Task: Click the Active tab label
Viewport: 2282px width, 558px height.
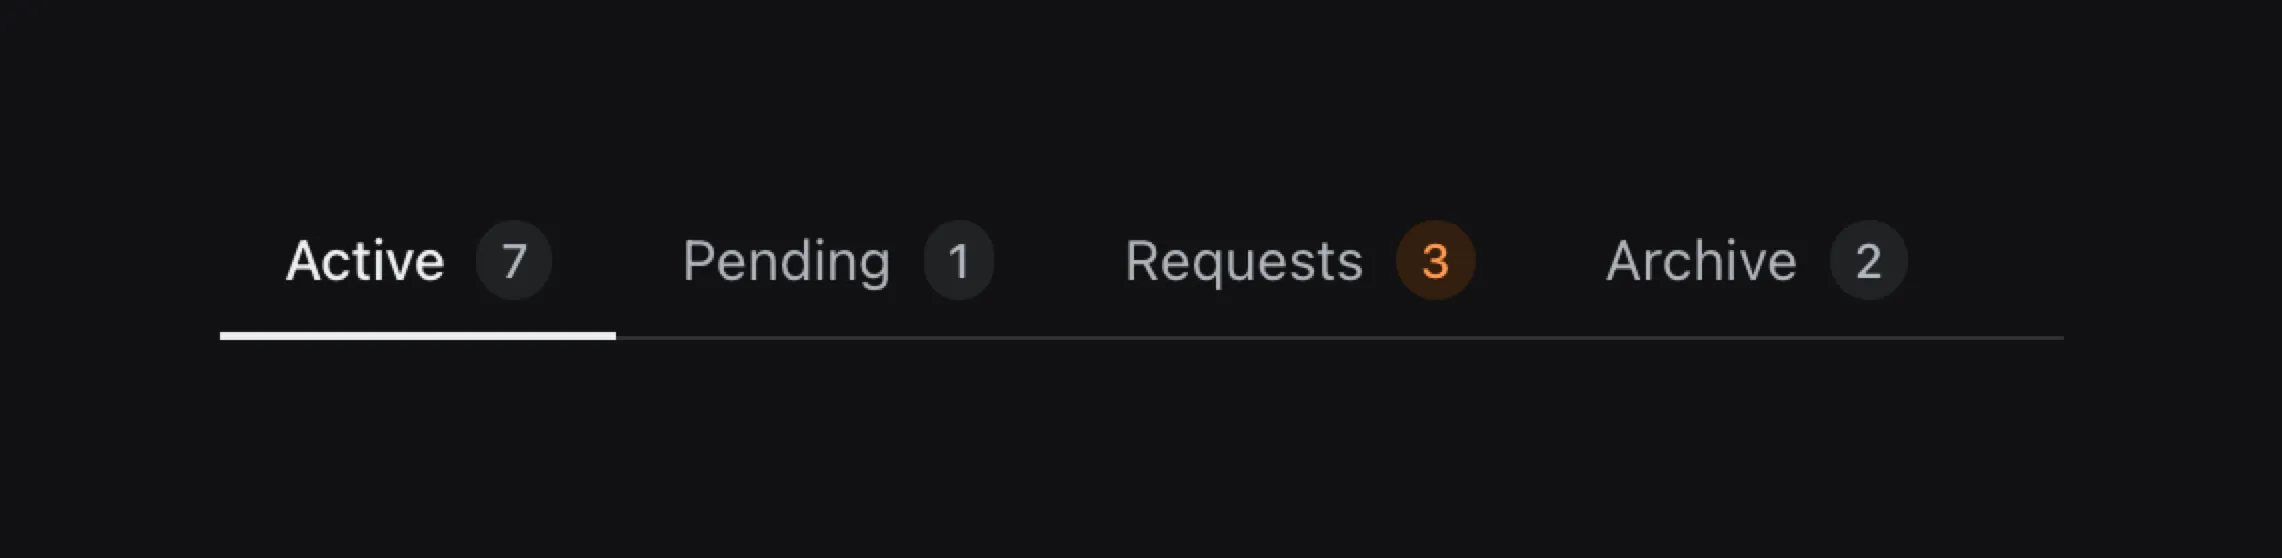Action: 365,261
